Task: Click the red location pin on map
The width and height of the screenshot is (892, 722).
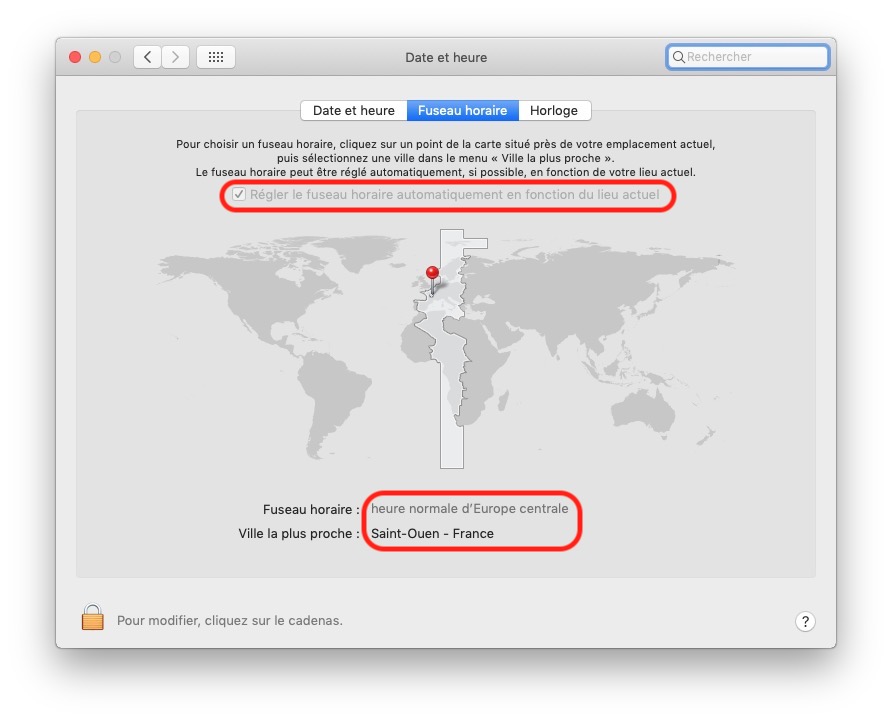Action: (432, 273)
